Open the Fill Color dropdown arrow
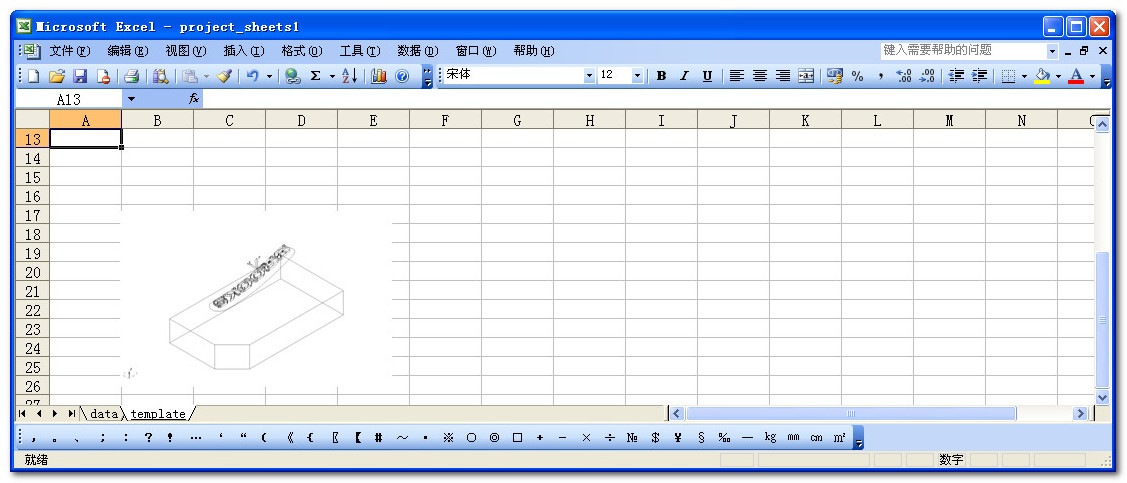This screenshot has width=1127, height=483. (x=1059, y=76)
